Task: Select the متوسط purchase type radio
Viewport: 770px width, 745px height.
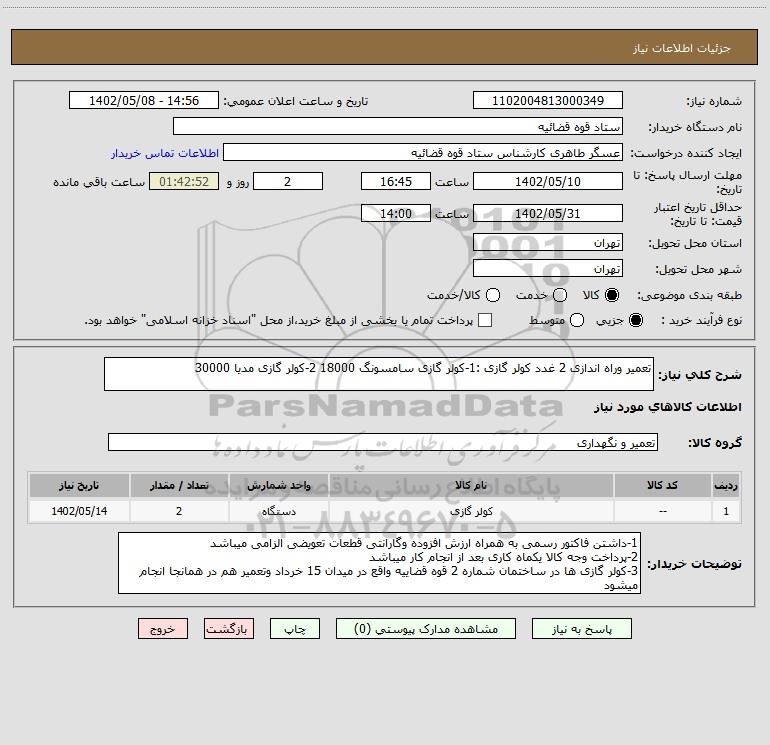Action: click(x=577, y=320)
